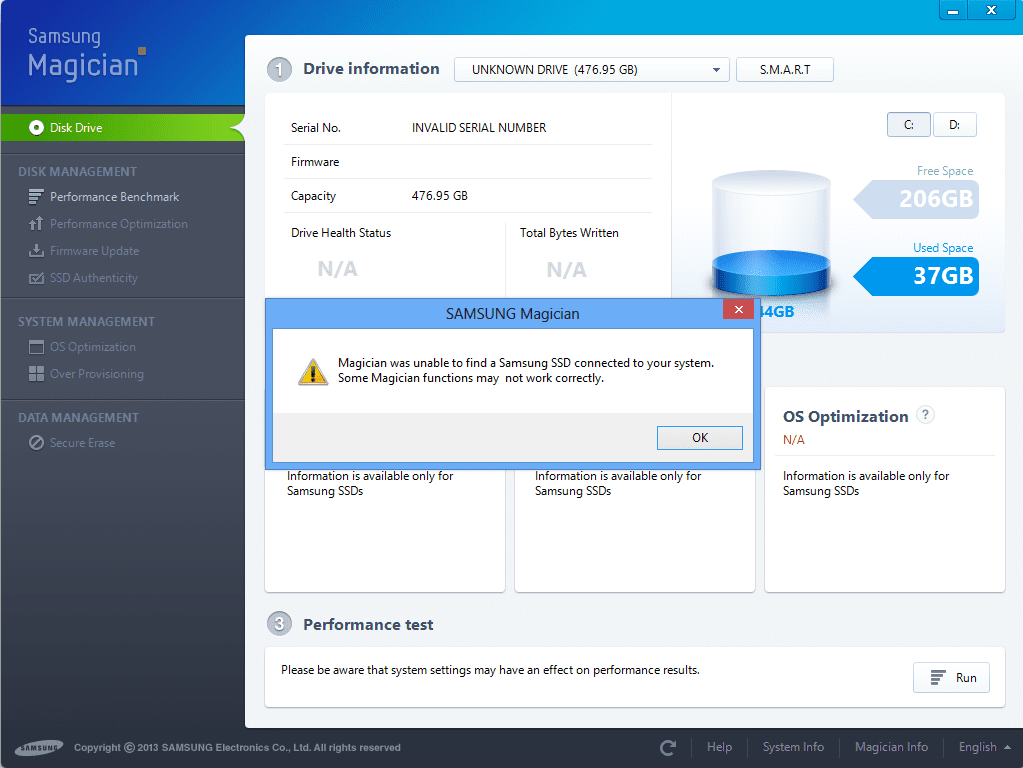Click the OS Optimization help question mark

tap(925, 414)
